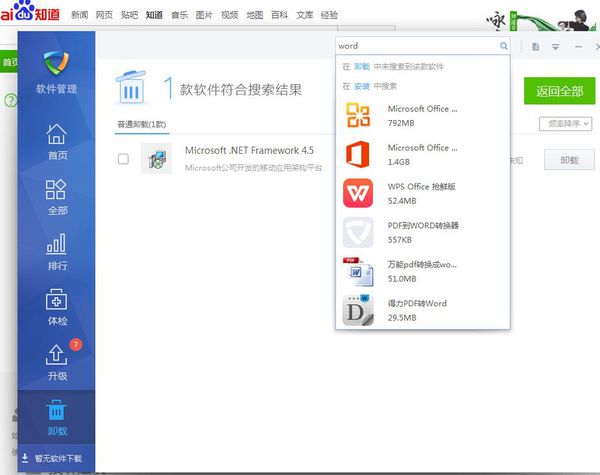
Task: Select PDF到WORD转换器 result
Action: tap(422, 232)
